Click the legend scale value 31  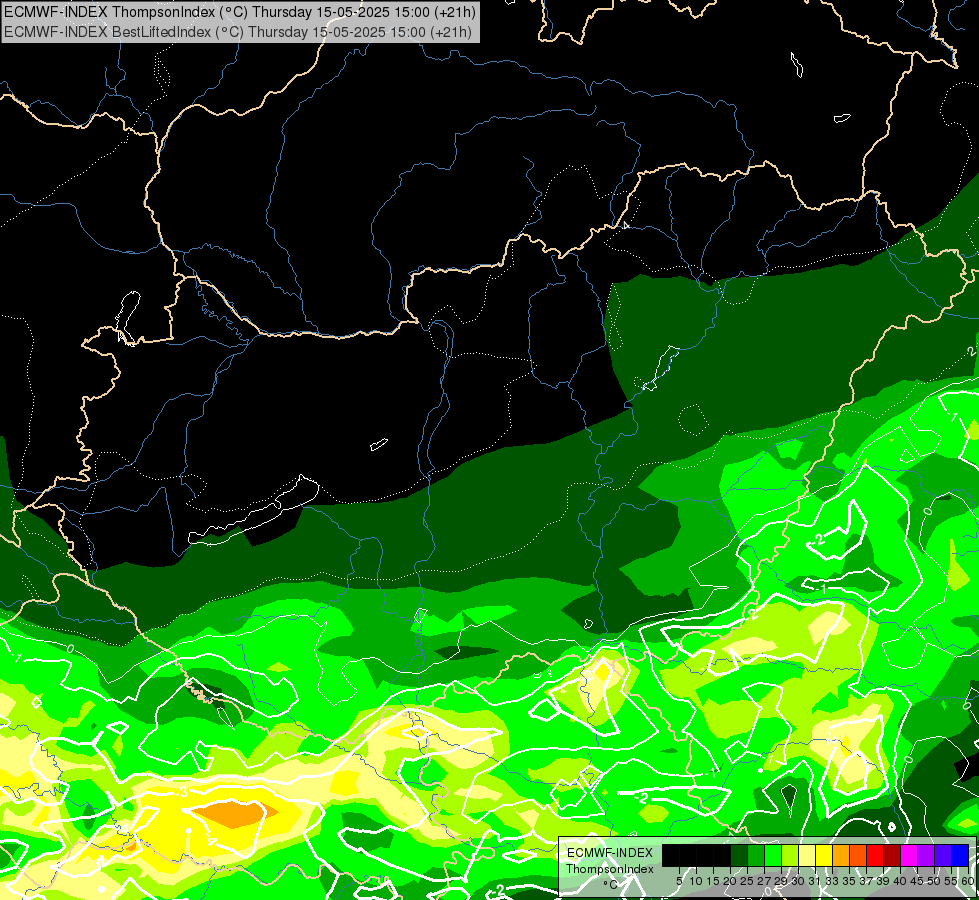(815, 881)
